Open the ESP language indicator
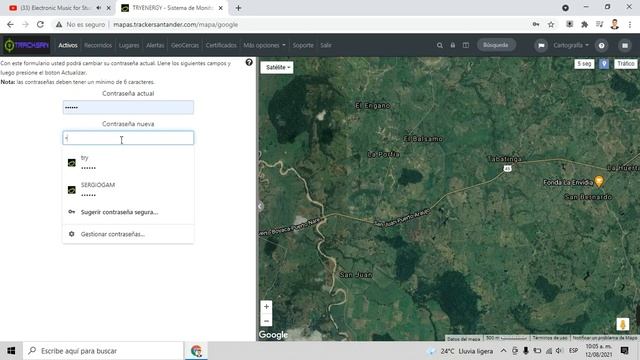Image resolution: width=640 pixels, height=360 pixels. [573, 351]
